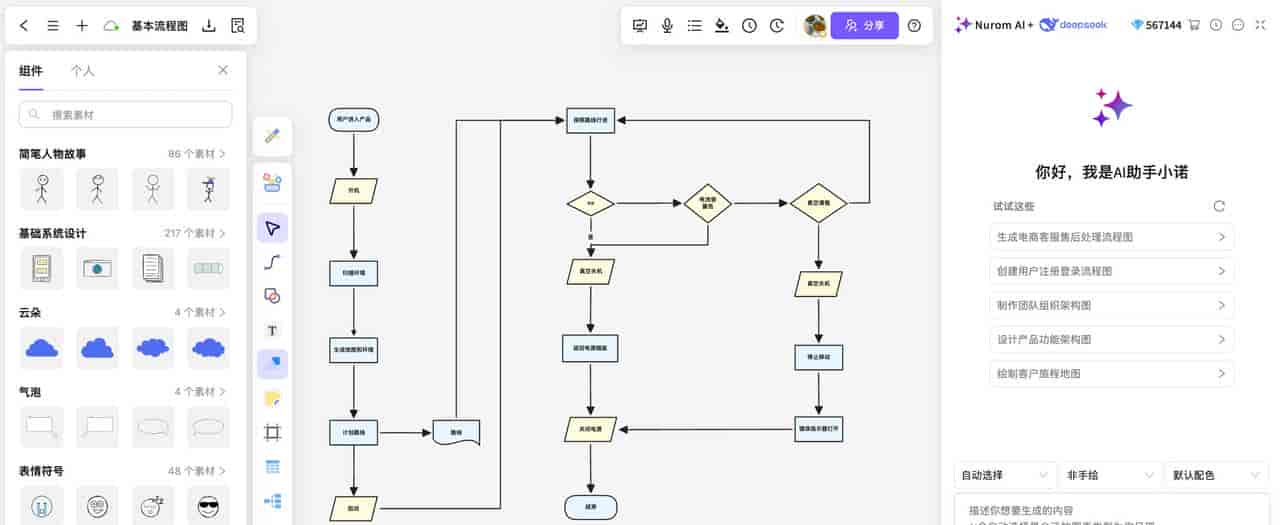Click the 搜索素材 search field

(x=125, y=115)
